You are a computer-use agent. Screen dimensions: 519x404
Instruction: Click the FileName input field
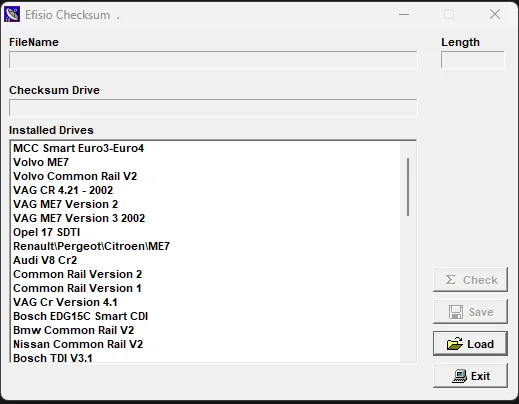[213, 60]
